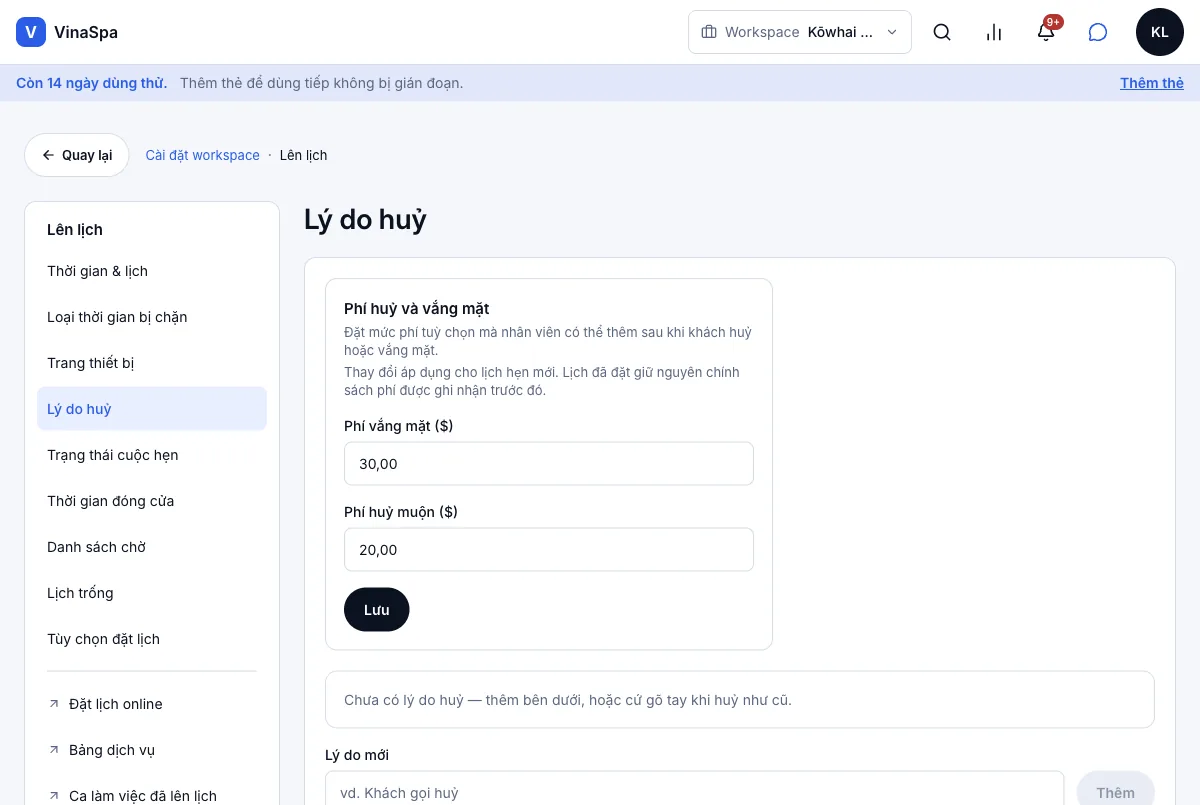Open the KL user avatar
Screen dimensions: 1200x805
click(x=1160, y=32)
